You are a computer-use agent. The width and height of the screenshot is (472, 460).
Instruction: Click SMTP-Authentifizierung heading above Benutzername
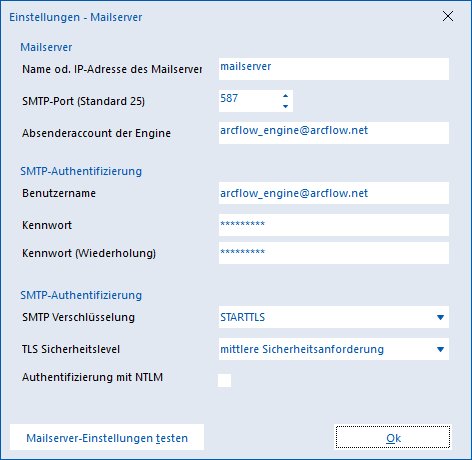pyautogui.click(x=81, y=171)
